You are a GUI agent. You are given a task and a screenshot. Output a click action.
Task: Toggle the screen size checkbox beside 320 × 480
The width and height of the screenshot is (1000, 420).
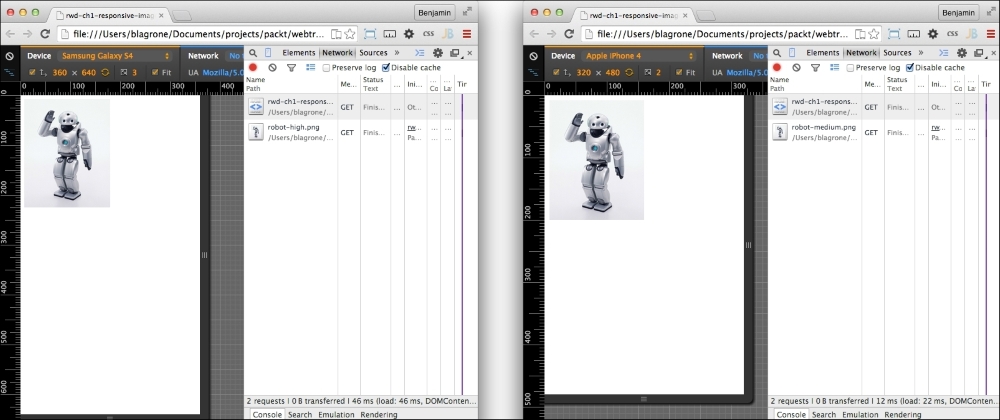557,73
